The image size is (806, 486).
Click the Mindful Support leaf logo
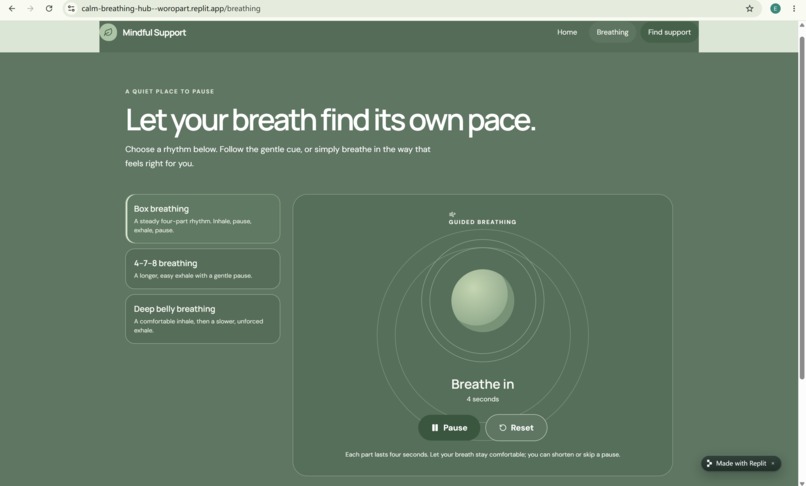point(108,32)
